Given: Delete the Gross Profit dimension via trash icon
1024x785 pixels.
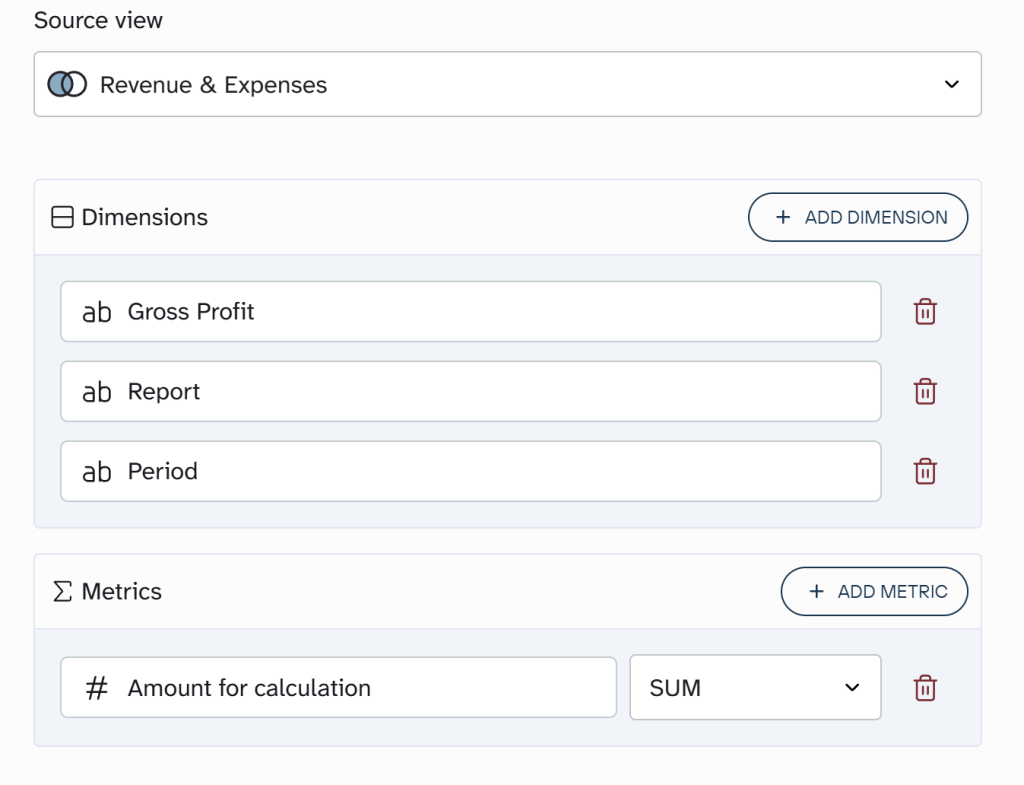Looking at the screenshot, I should pyautogui.click(x=925, y=311).
